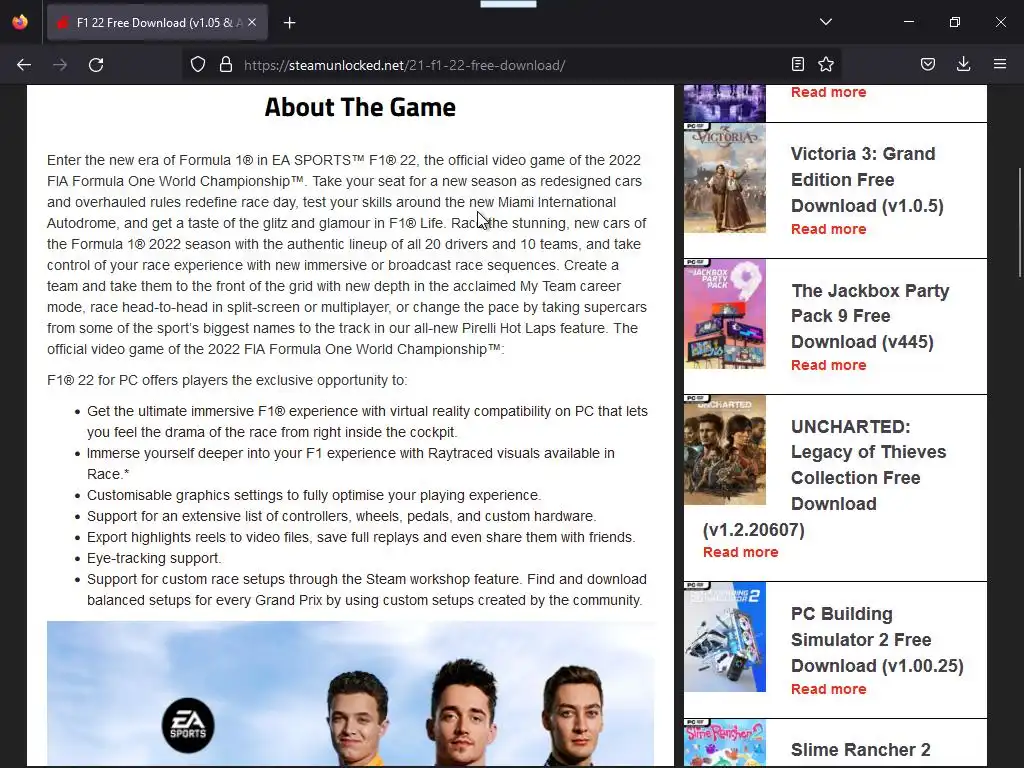1024x768 pixels.
Task: Toggle reader view icon
Action: [x=797, y=64]
